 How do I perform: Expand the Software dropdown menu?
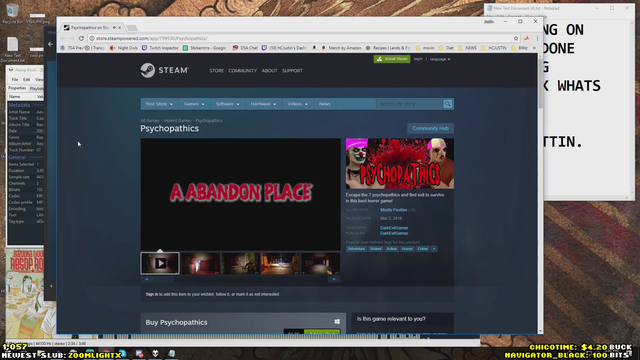click(227, 104)
